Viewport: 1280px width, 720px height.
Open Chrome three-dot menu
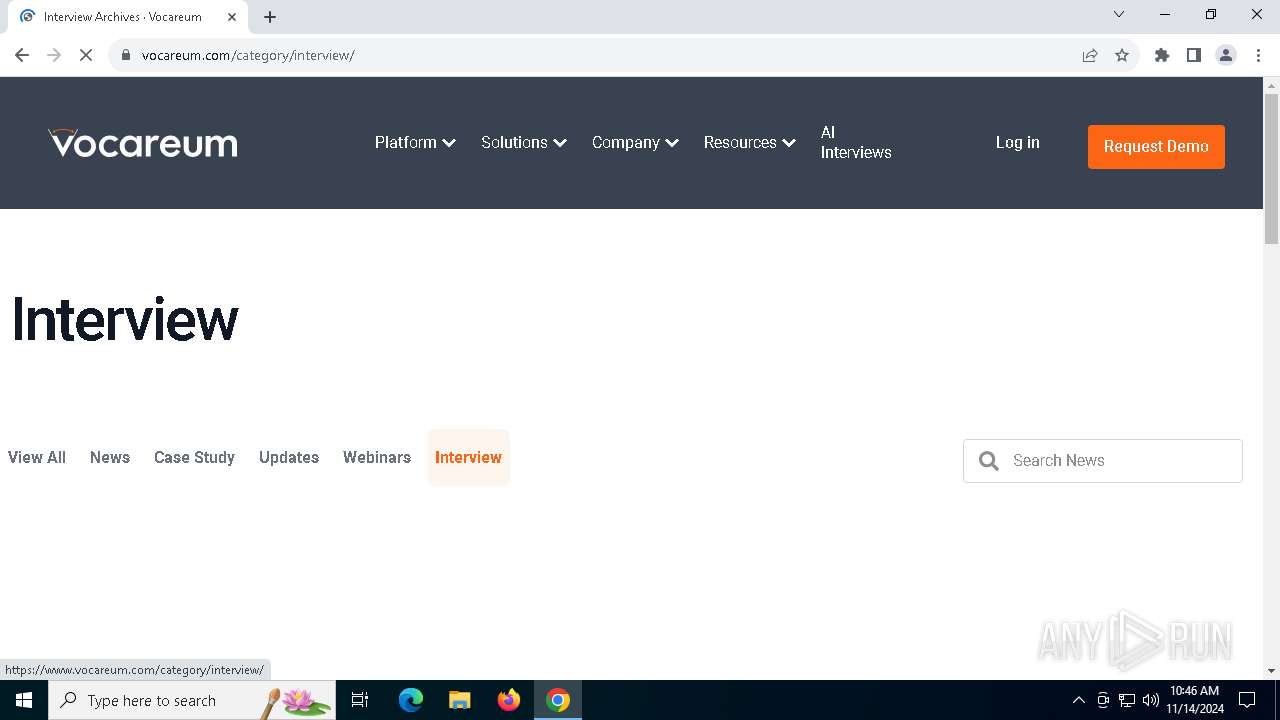tap(1258, 55)
